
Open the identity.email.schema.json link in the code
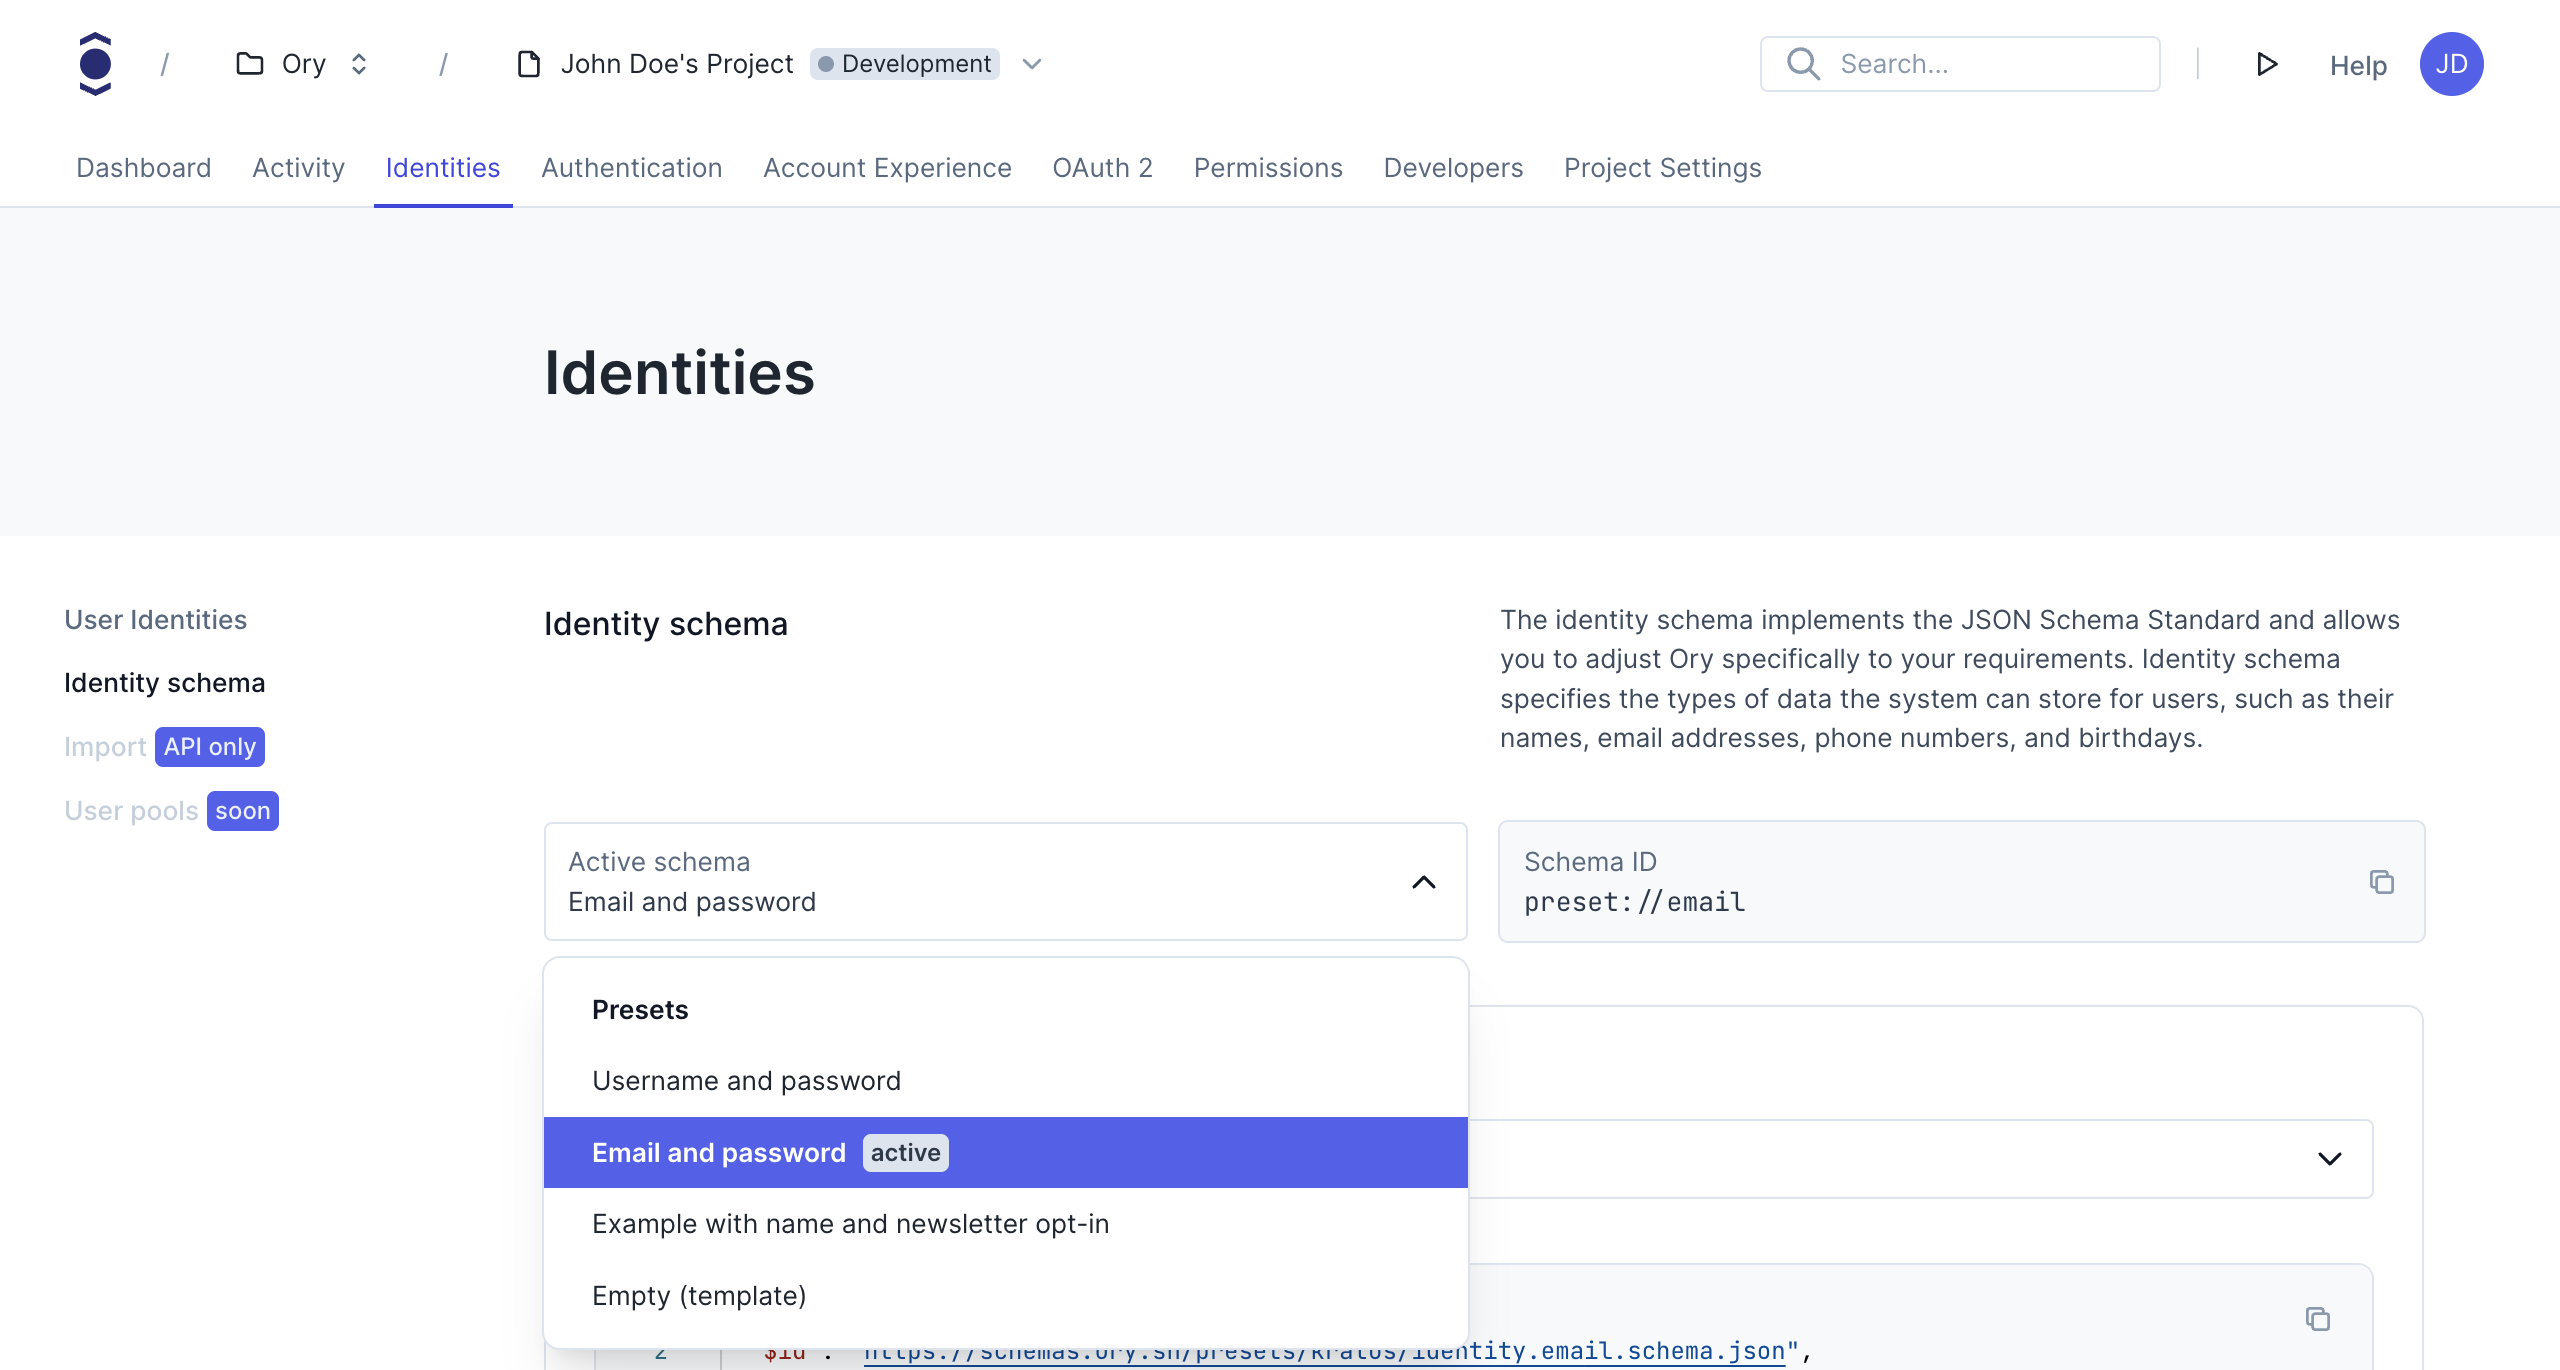coord(1330,1350)
